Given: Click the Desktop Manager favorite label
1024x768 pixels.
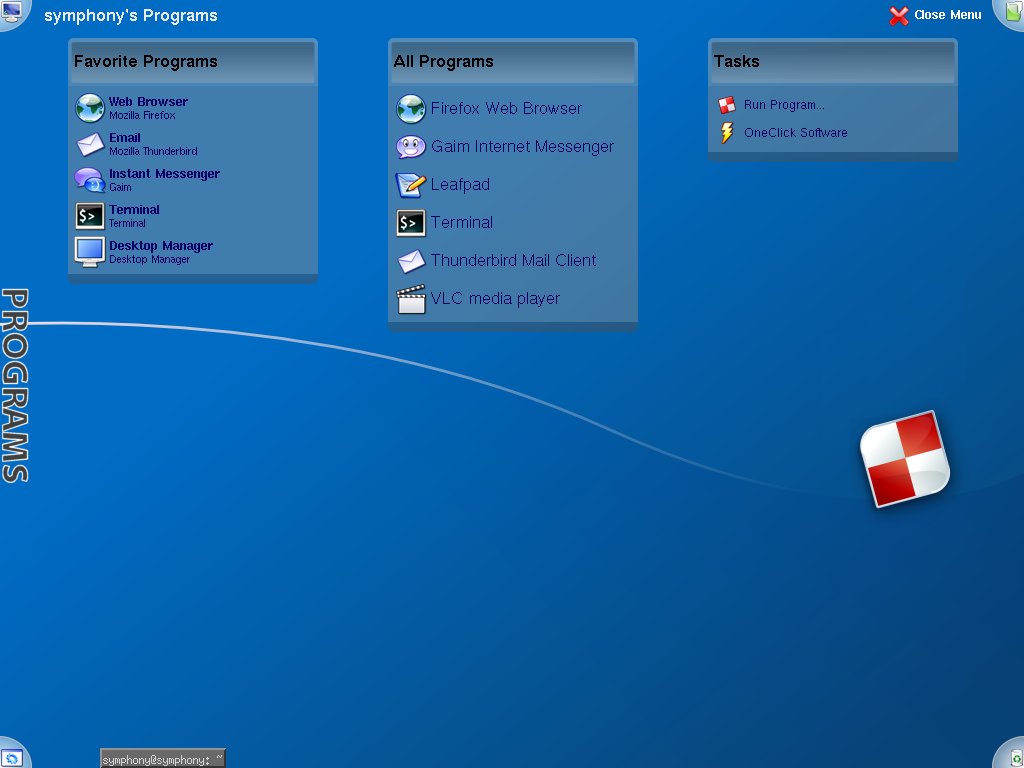Looking at the screenshot, I should click(161, 246).
